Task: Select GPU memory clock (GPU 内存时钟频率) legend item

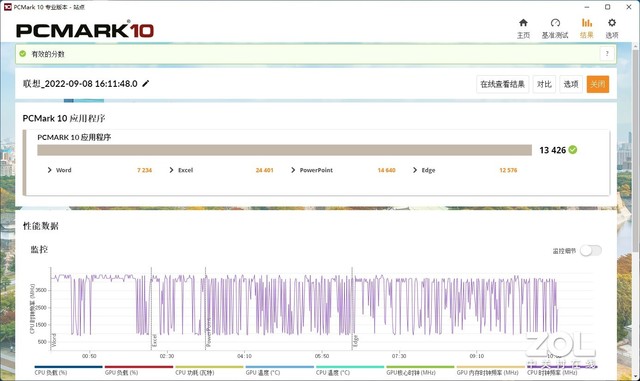Action: point(490,370)
